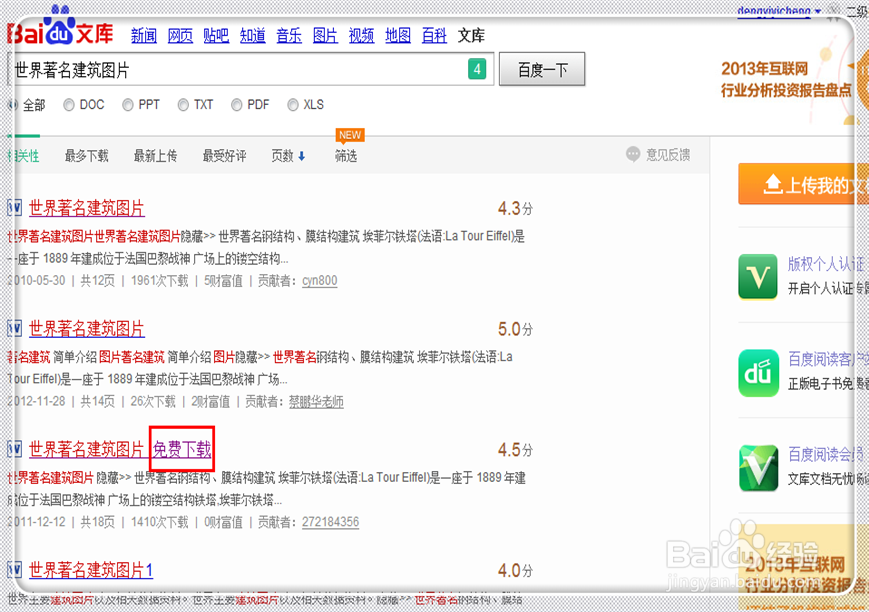Open the 音乐 navigation link
Viewport: 869px width, 612px height.
pos(289,35)
